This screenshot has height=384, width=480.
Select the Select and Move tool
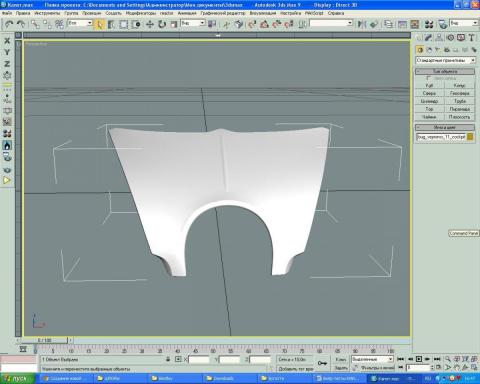coord(150,24)
